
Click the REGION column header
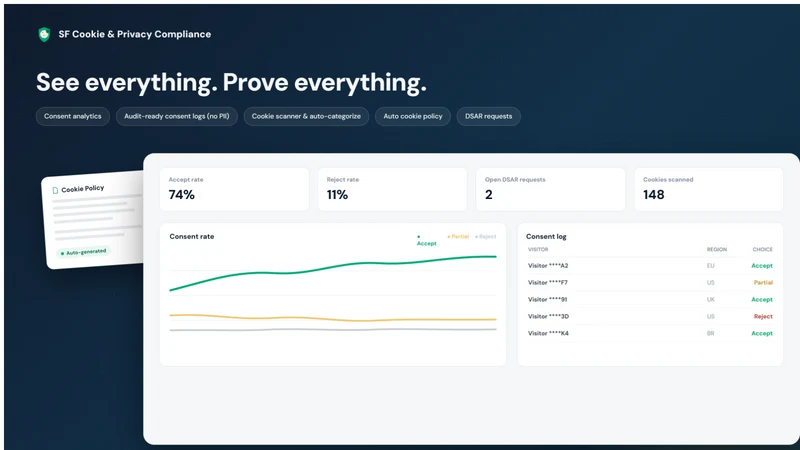point(717,249)
